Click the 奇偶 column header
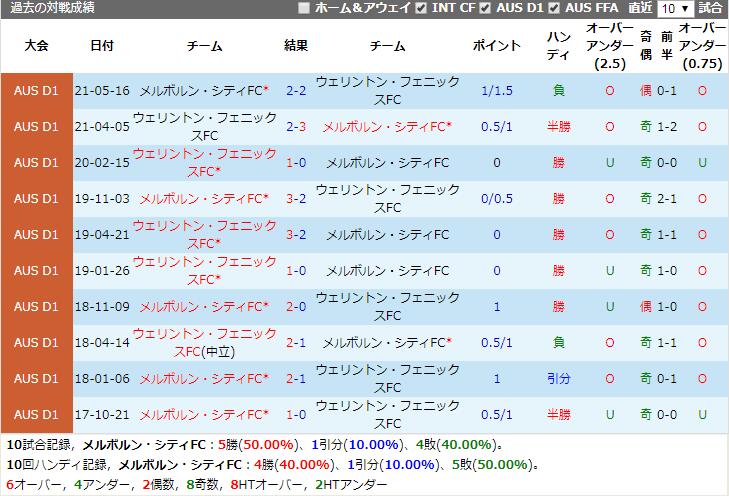729x496 pixels. (646, 46)
